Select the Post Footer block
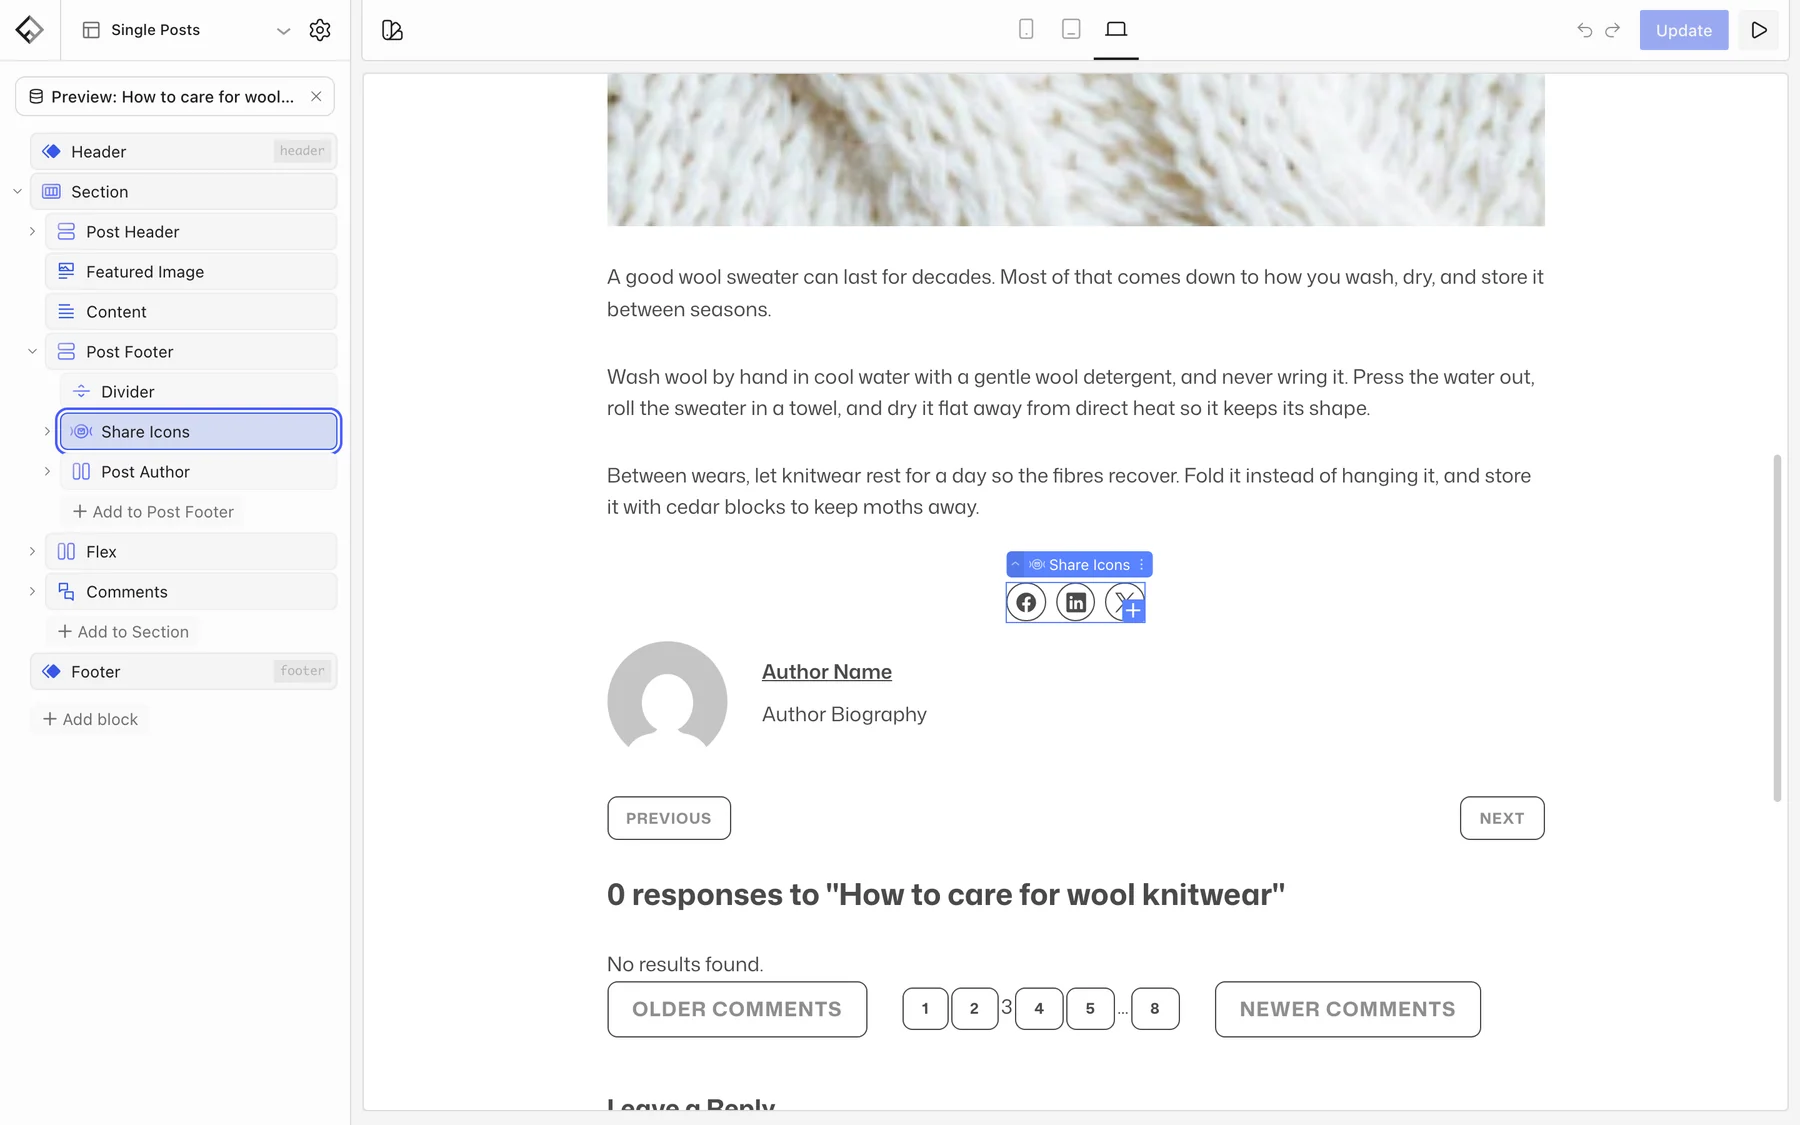The width and height of the screenshot is (1800, 1125). point(190,351)
